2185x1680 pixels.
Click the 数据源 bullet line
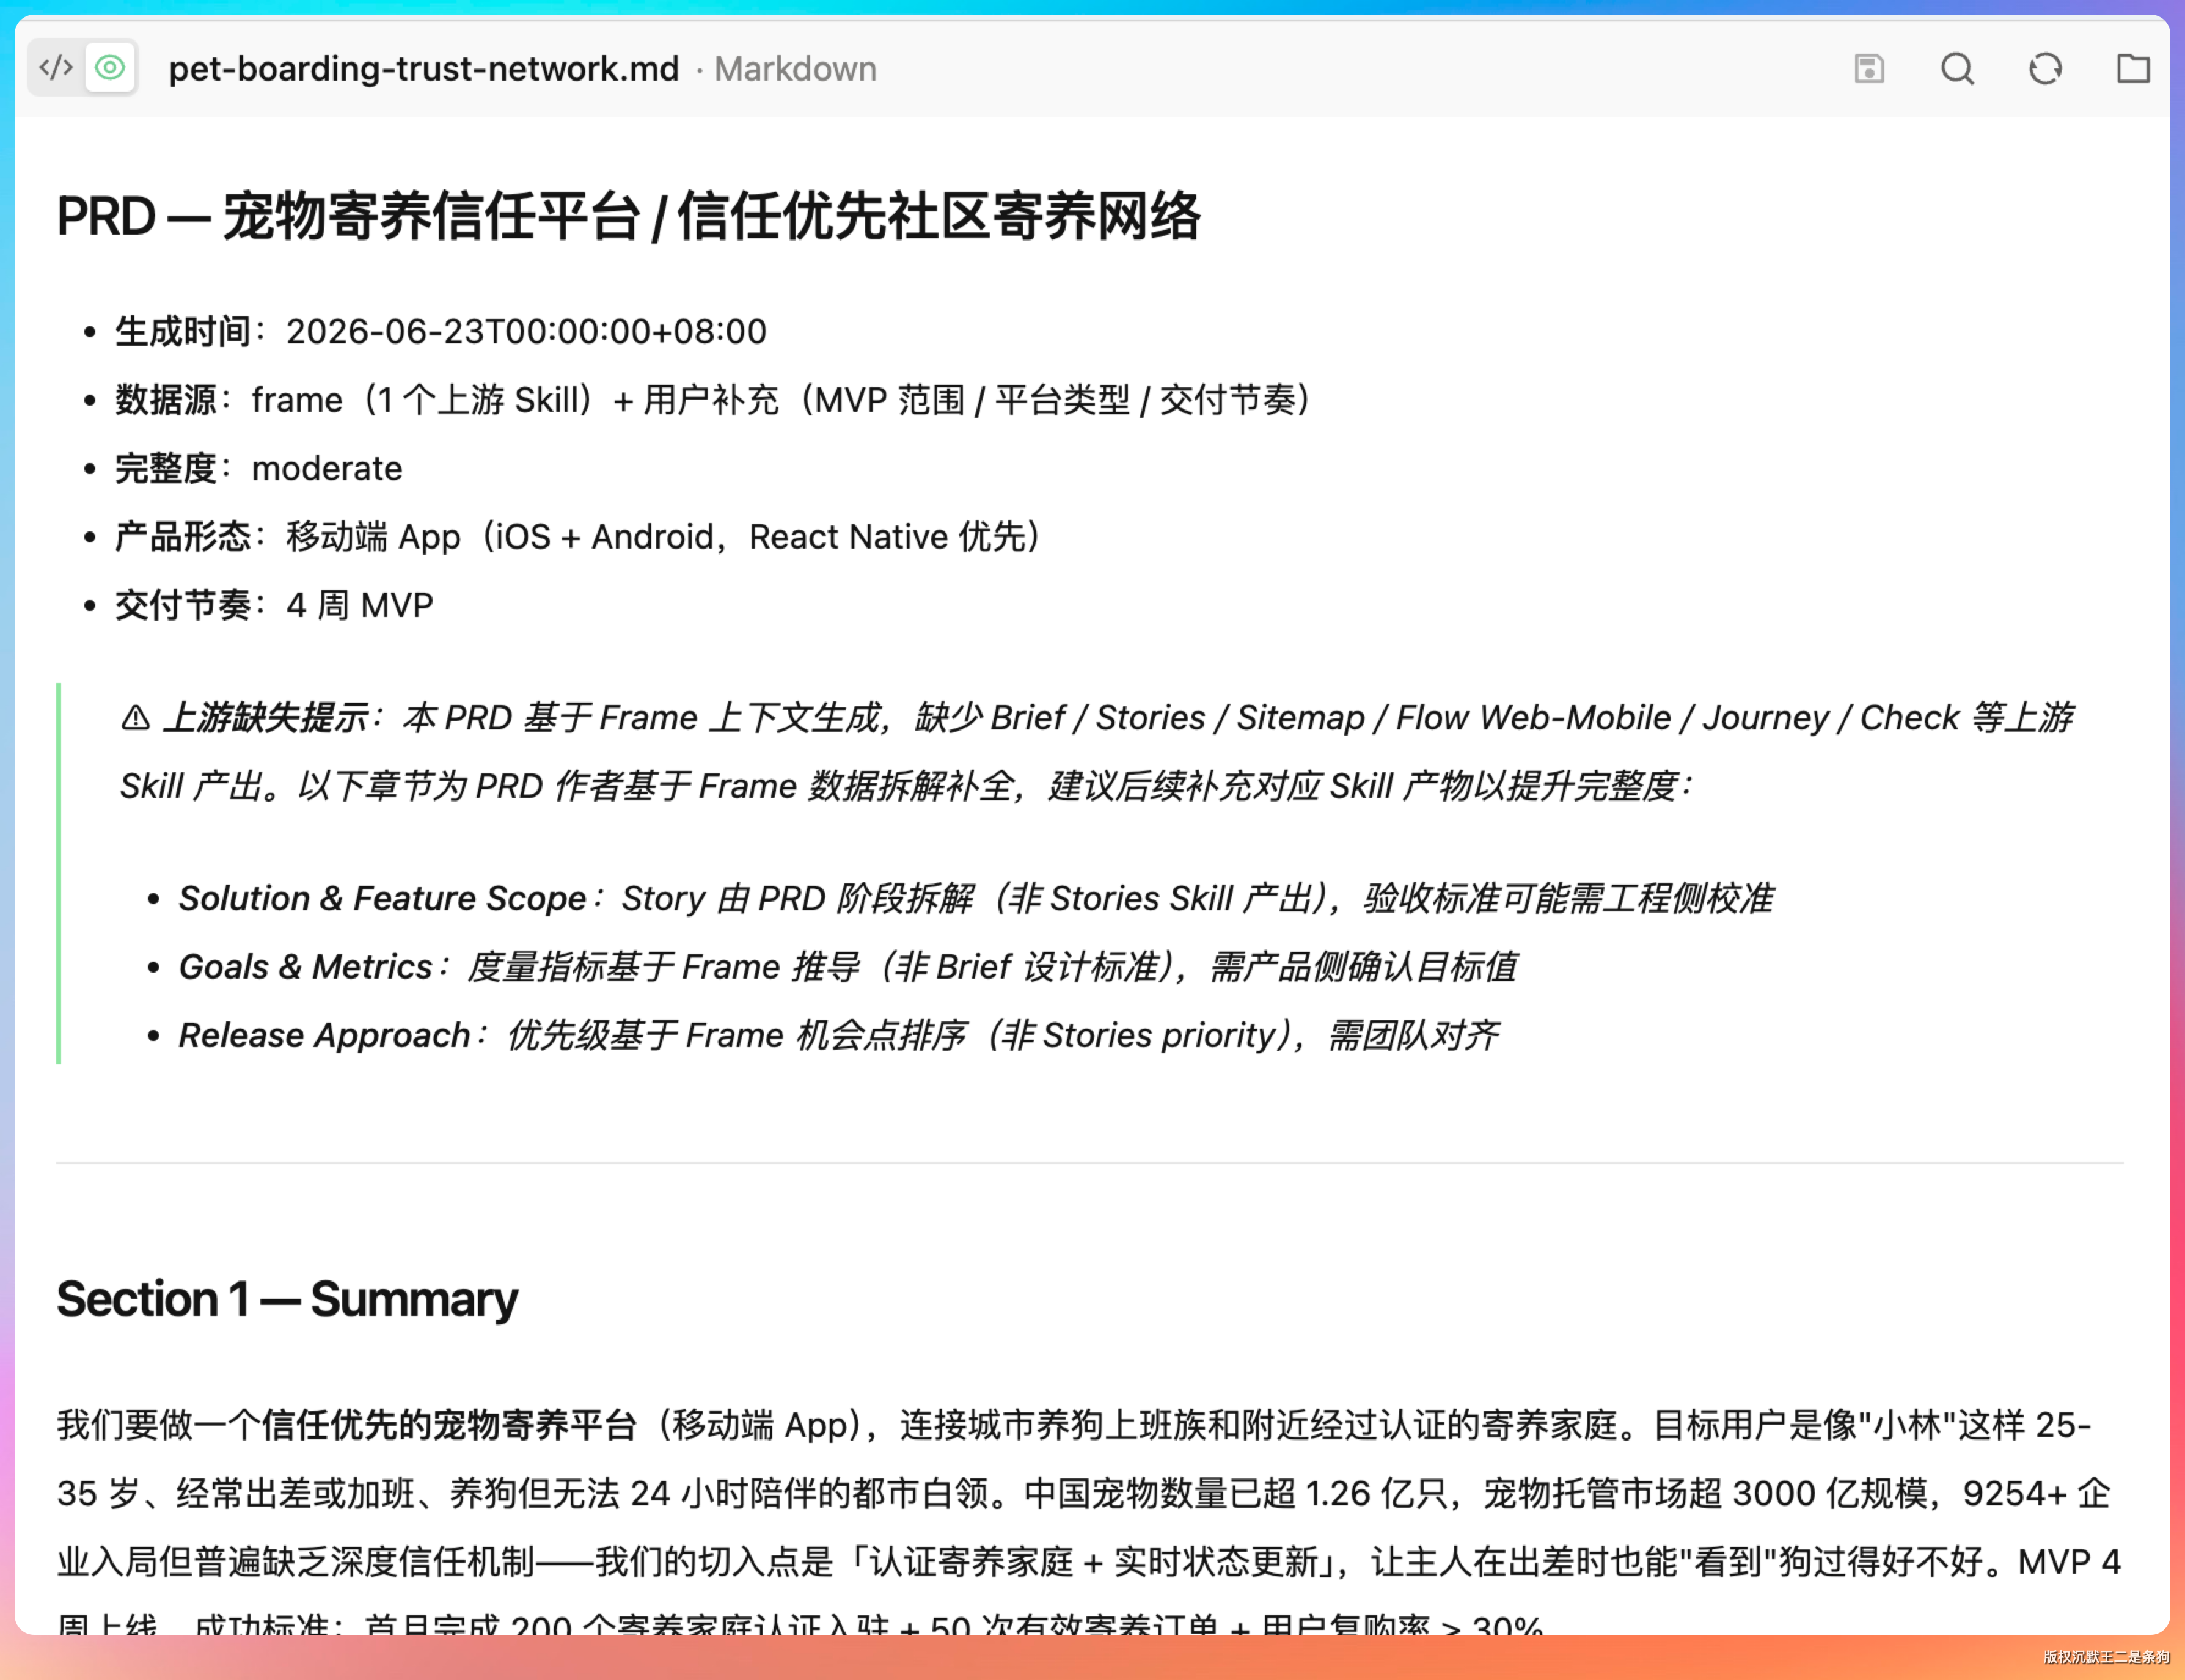coord(713,400)
